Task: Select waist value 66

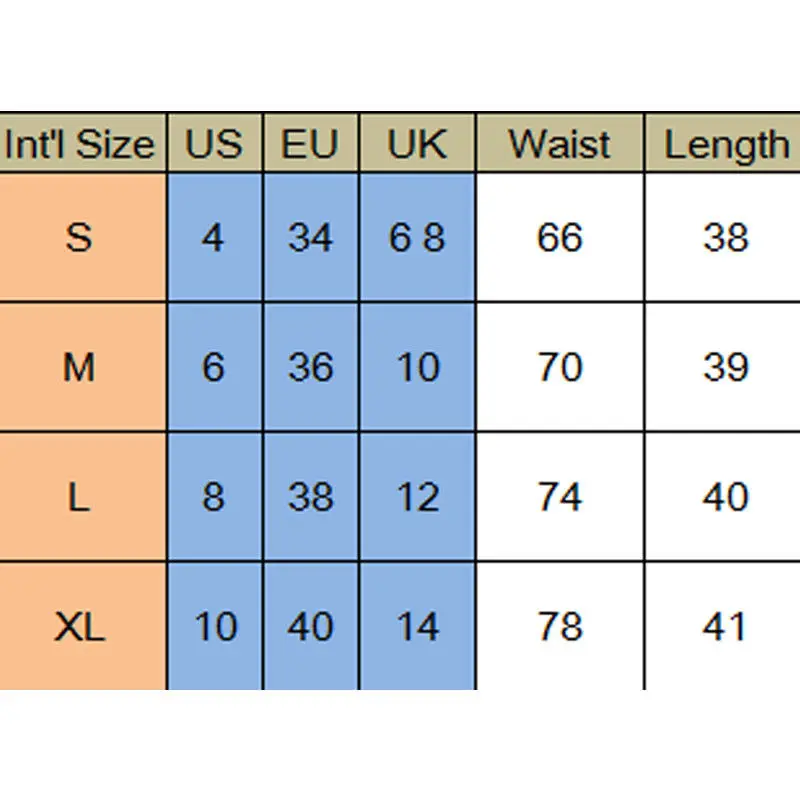Action: pos(560,237)
